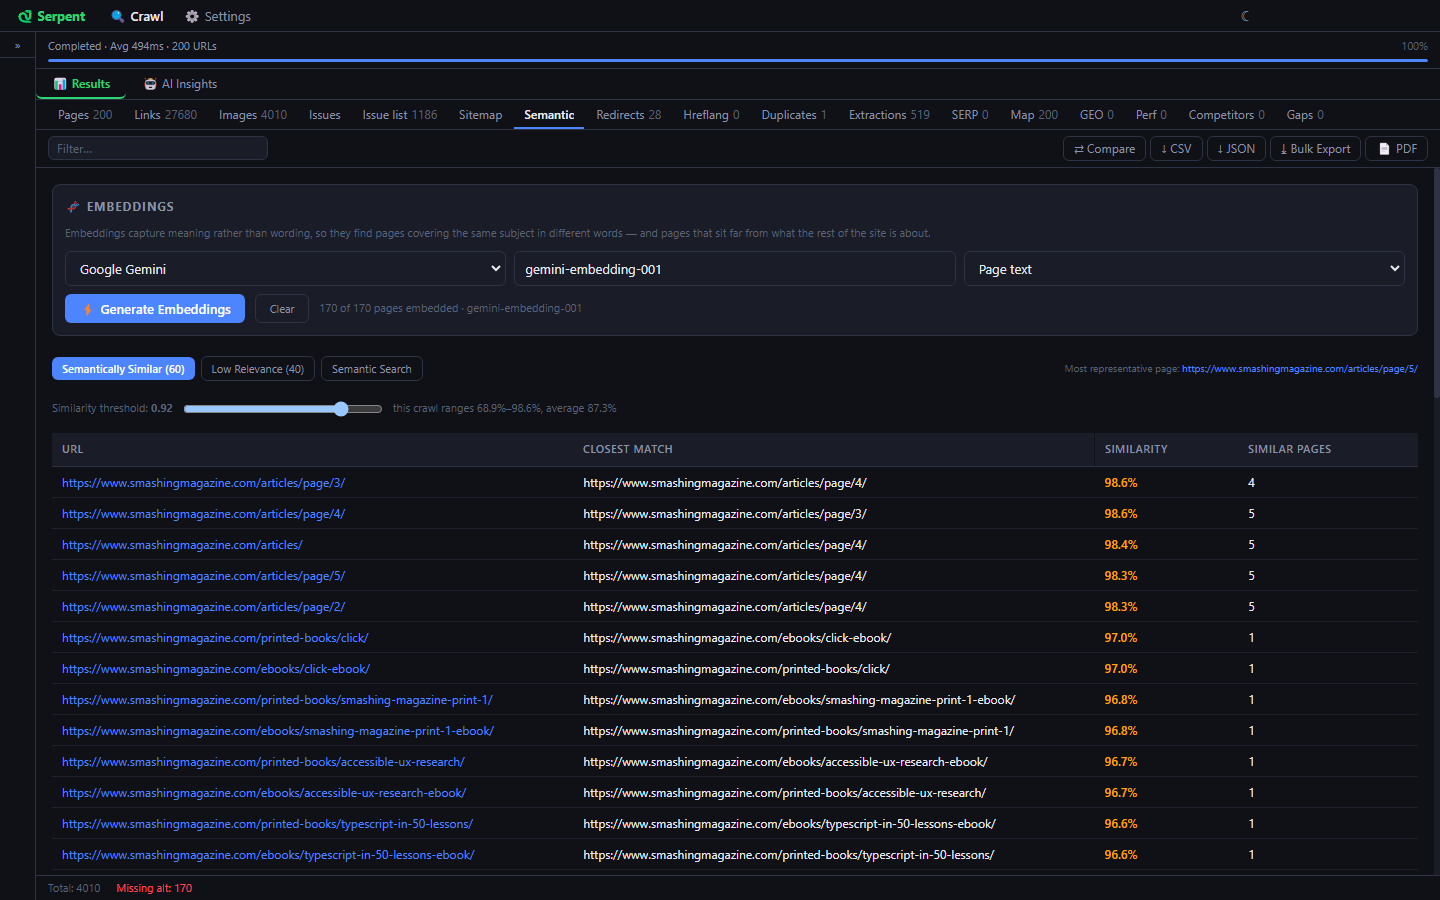The height and width of the screenshot is (900, 1440).
Task: Open the ebooks/click-ebook/ URL link
Action: [x=216, y=669]
